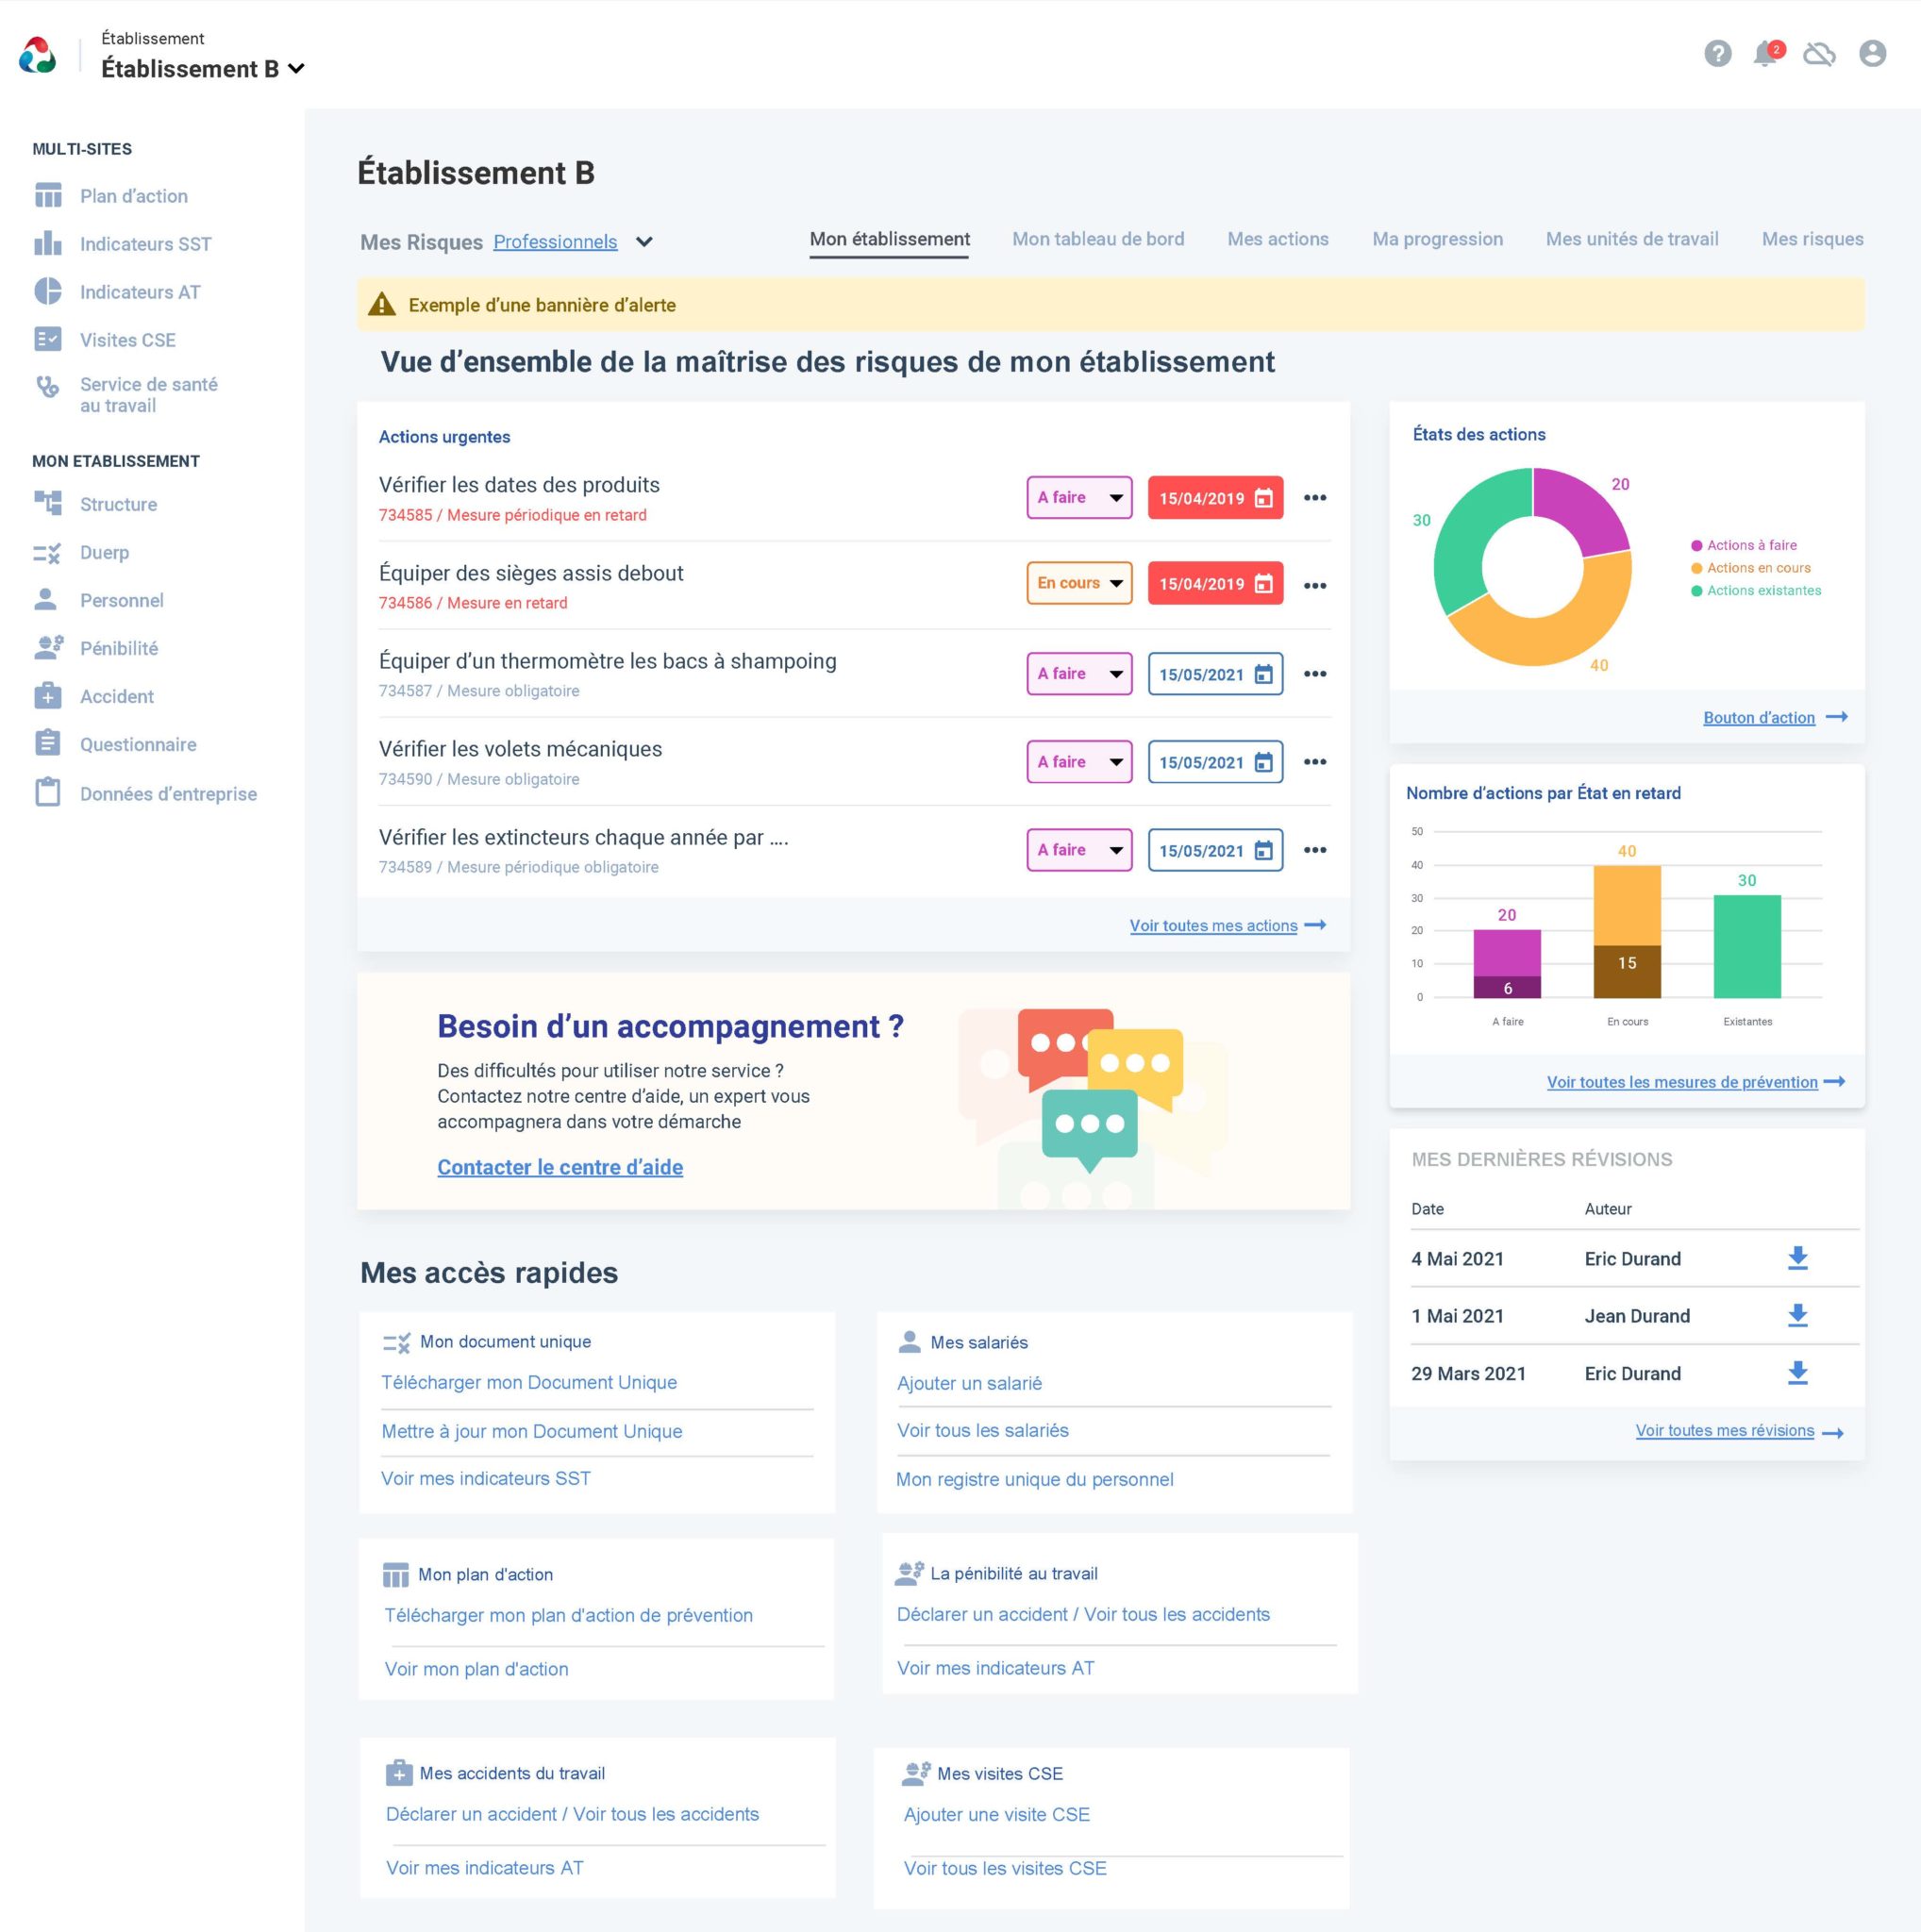
Task: Change status of 'Vérifier les dates des produits'
Action: [1079, 497]
